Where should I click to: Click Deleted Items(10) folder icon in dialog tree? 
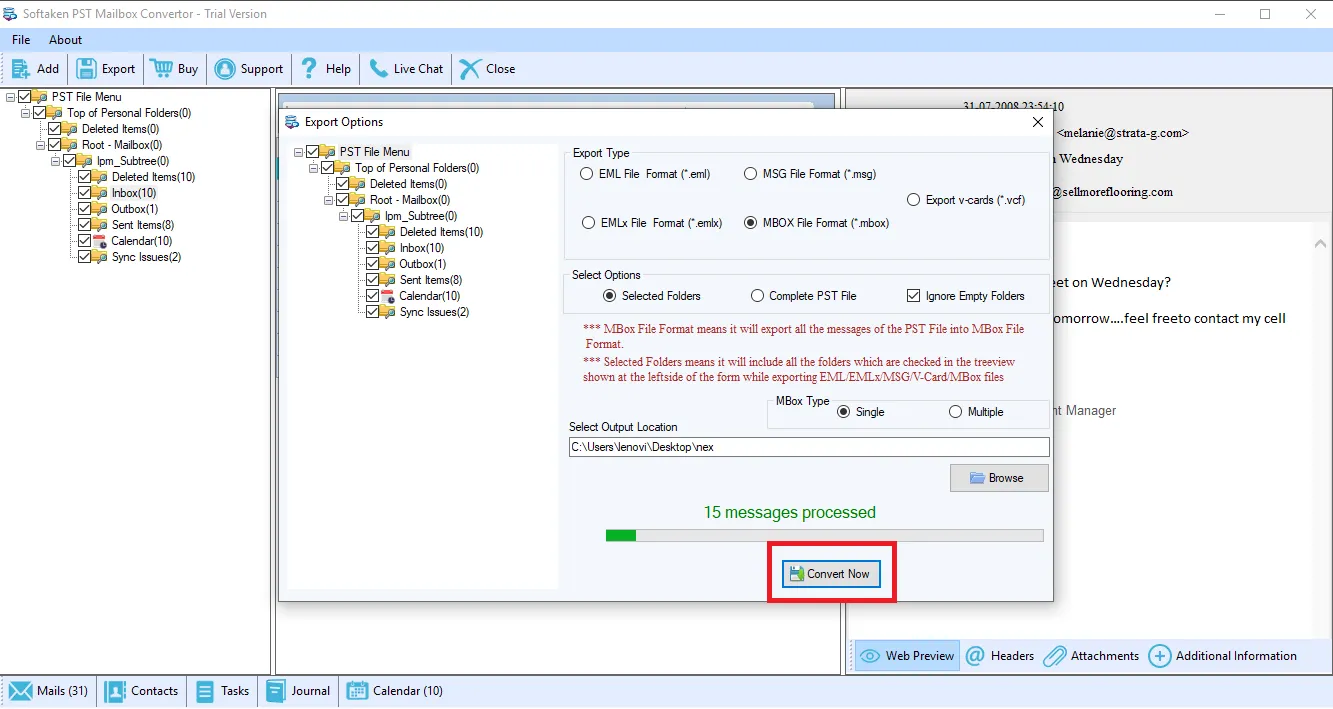[388, 232]
